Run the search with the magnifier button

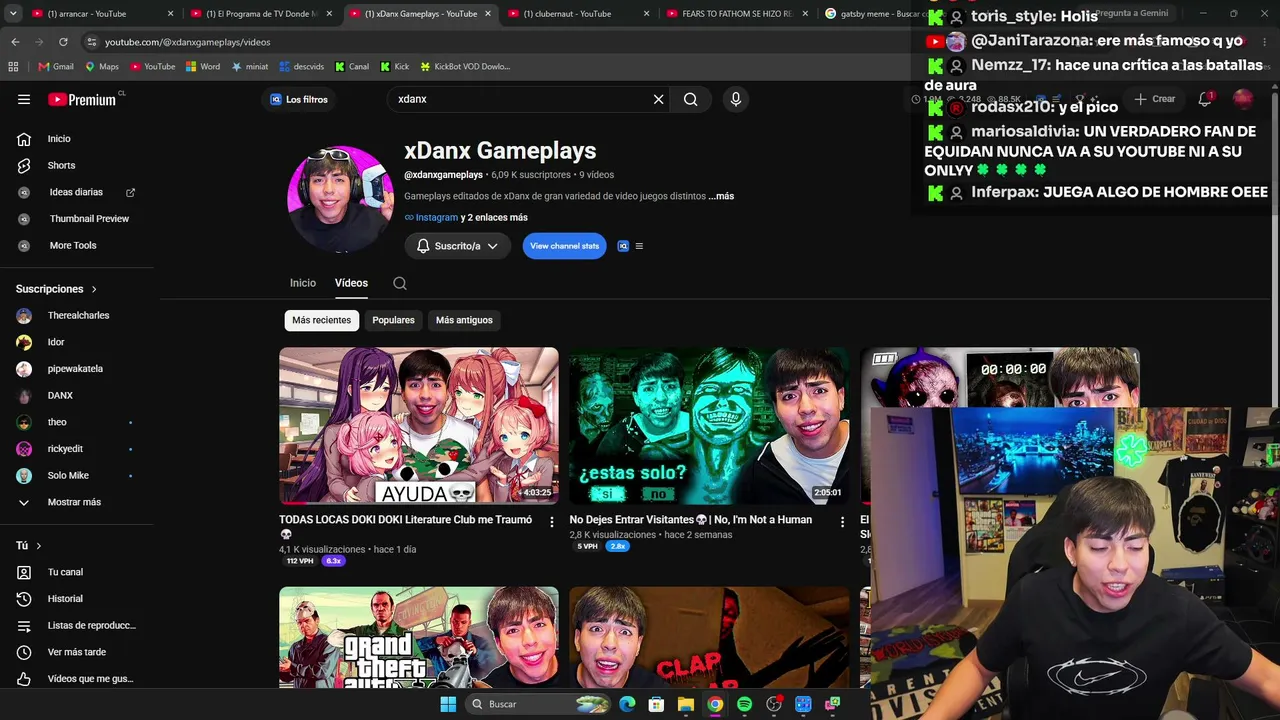[x=691, y=99]
